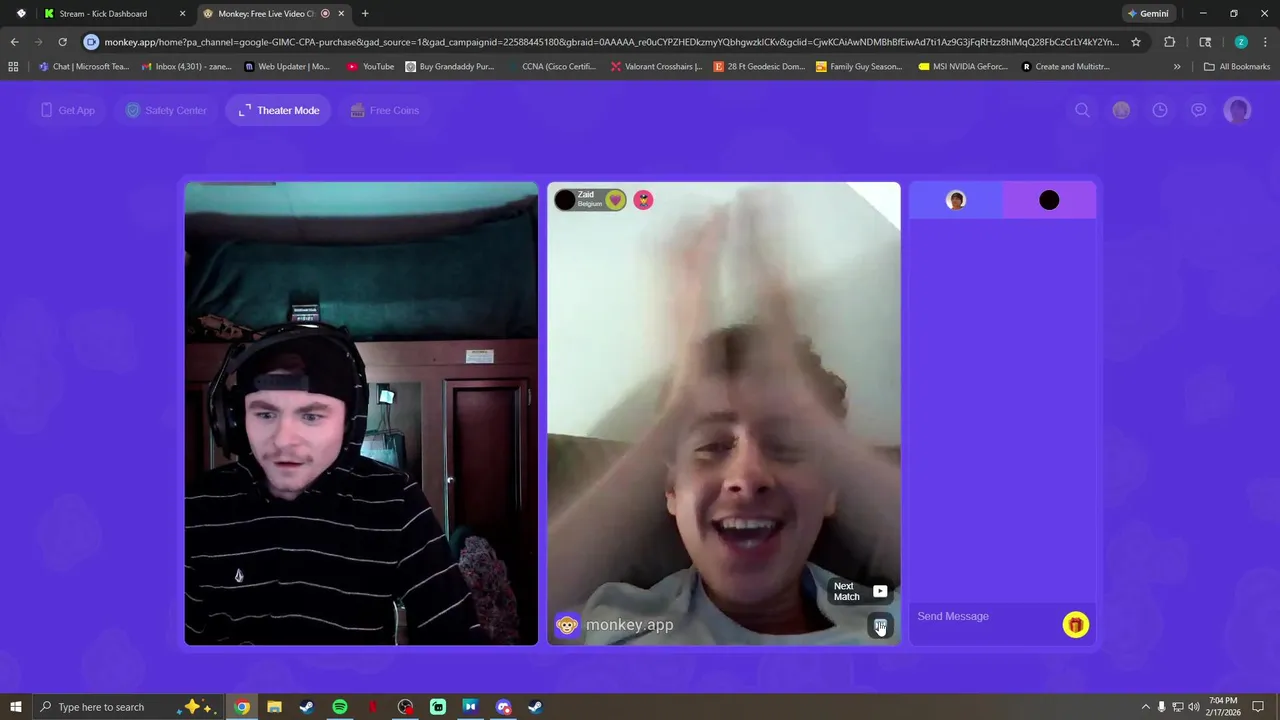Viewport: 1280px width, 720px height.
Task: Open Chrome profile Z avatar
Action: coord(1241,42)
